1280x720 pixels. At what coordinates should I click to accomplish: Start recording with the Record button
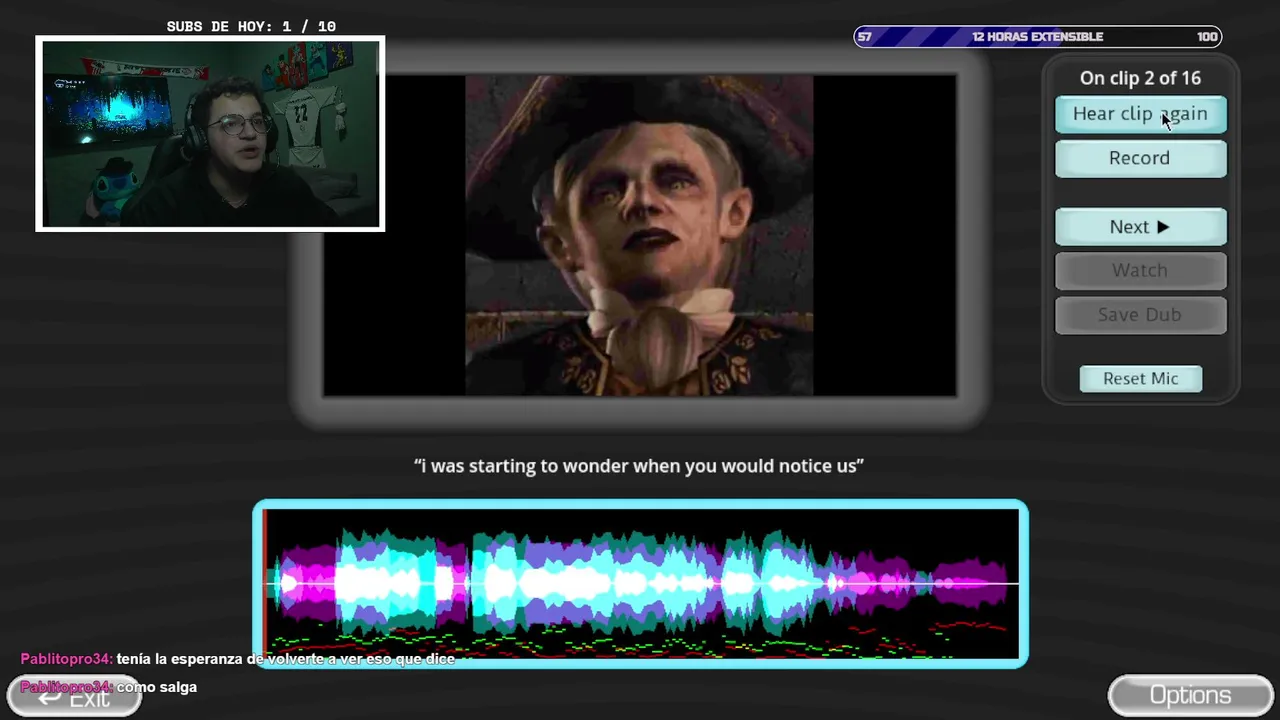point(1140,158)
